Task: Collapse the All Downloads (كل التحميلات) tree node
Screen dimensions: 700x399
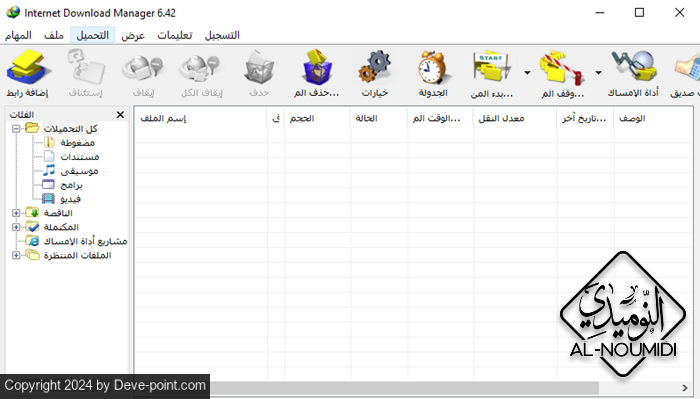Action: tap(16, 129)
